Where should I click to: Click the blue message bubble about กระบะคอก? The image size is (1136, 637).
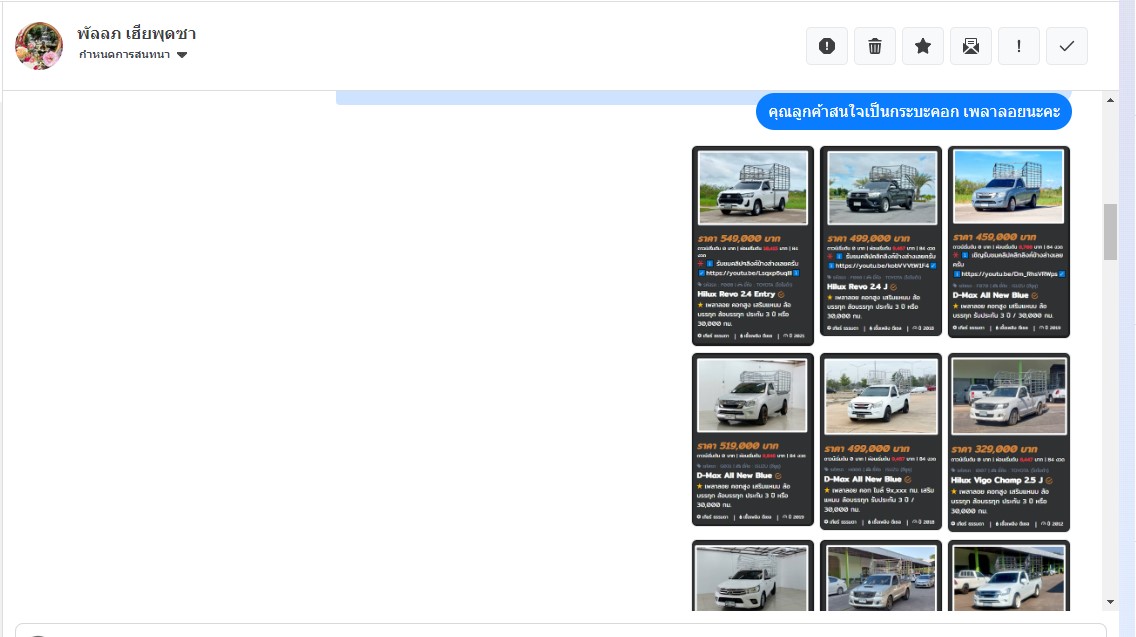point(913,112)
